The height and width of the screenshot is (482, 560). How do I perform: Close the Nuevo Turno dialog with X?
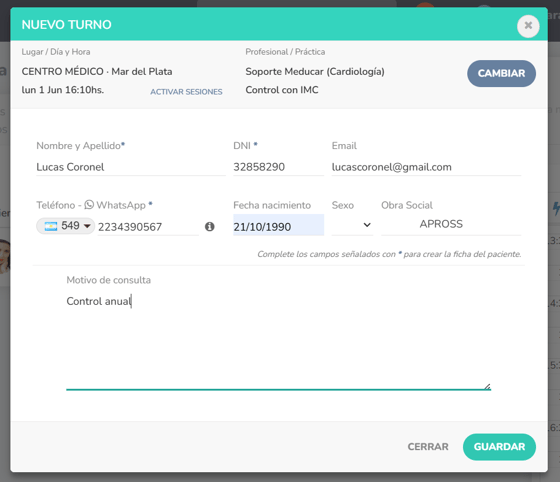(528, 26)
